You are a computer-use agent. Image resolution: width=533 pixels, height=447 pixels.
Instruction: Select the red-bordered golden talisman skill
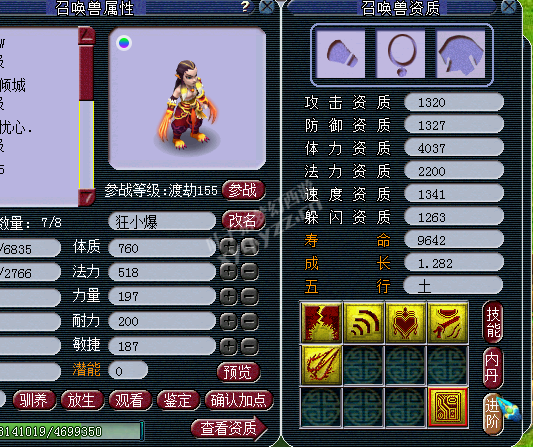448,407
